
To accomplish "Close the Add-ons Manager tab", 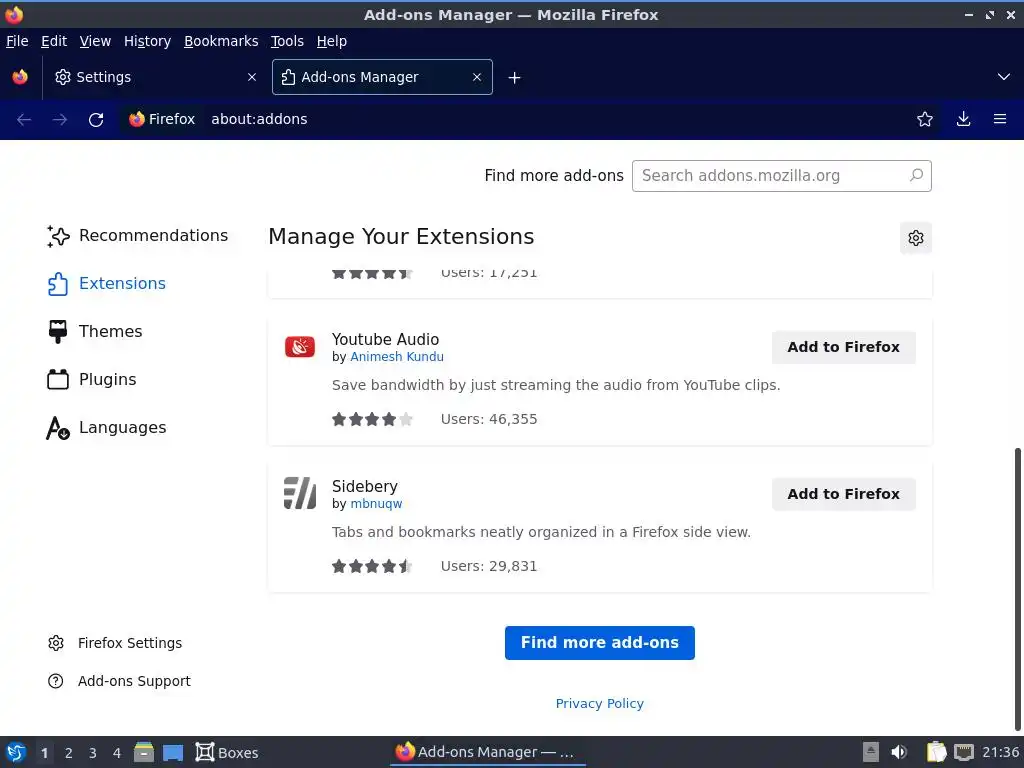I will coord(477,77).
